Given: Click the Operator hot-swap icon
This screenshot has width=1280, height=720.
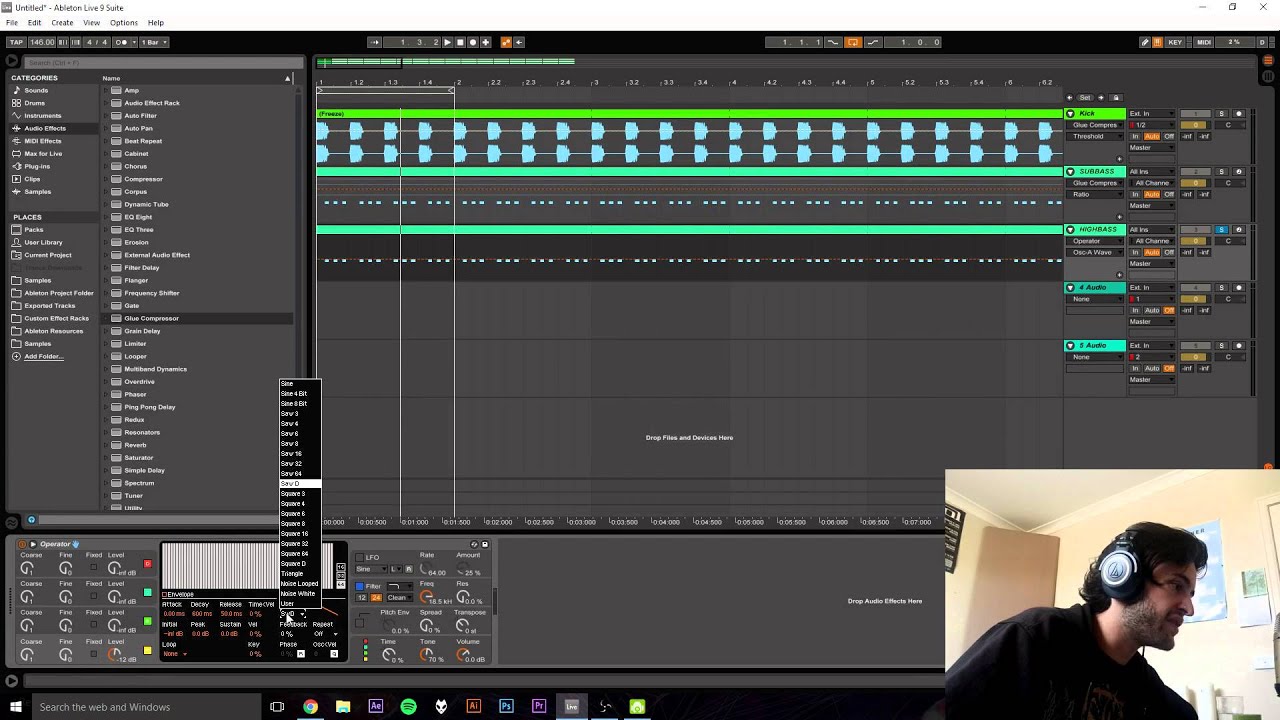Looking at the screenshot, I should pyautogui.click(x=474, y=545).
